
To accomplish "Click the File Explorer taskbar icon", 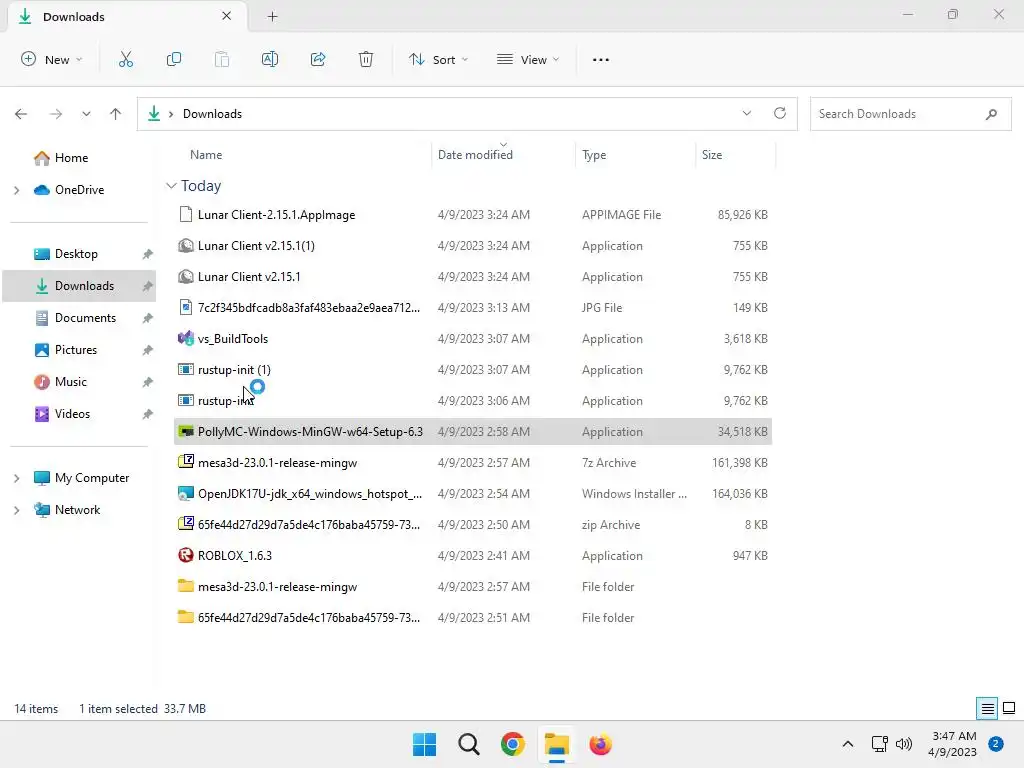I will (557, 744).
